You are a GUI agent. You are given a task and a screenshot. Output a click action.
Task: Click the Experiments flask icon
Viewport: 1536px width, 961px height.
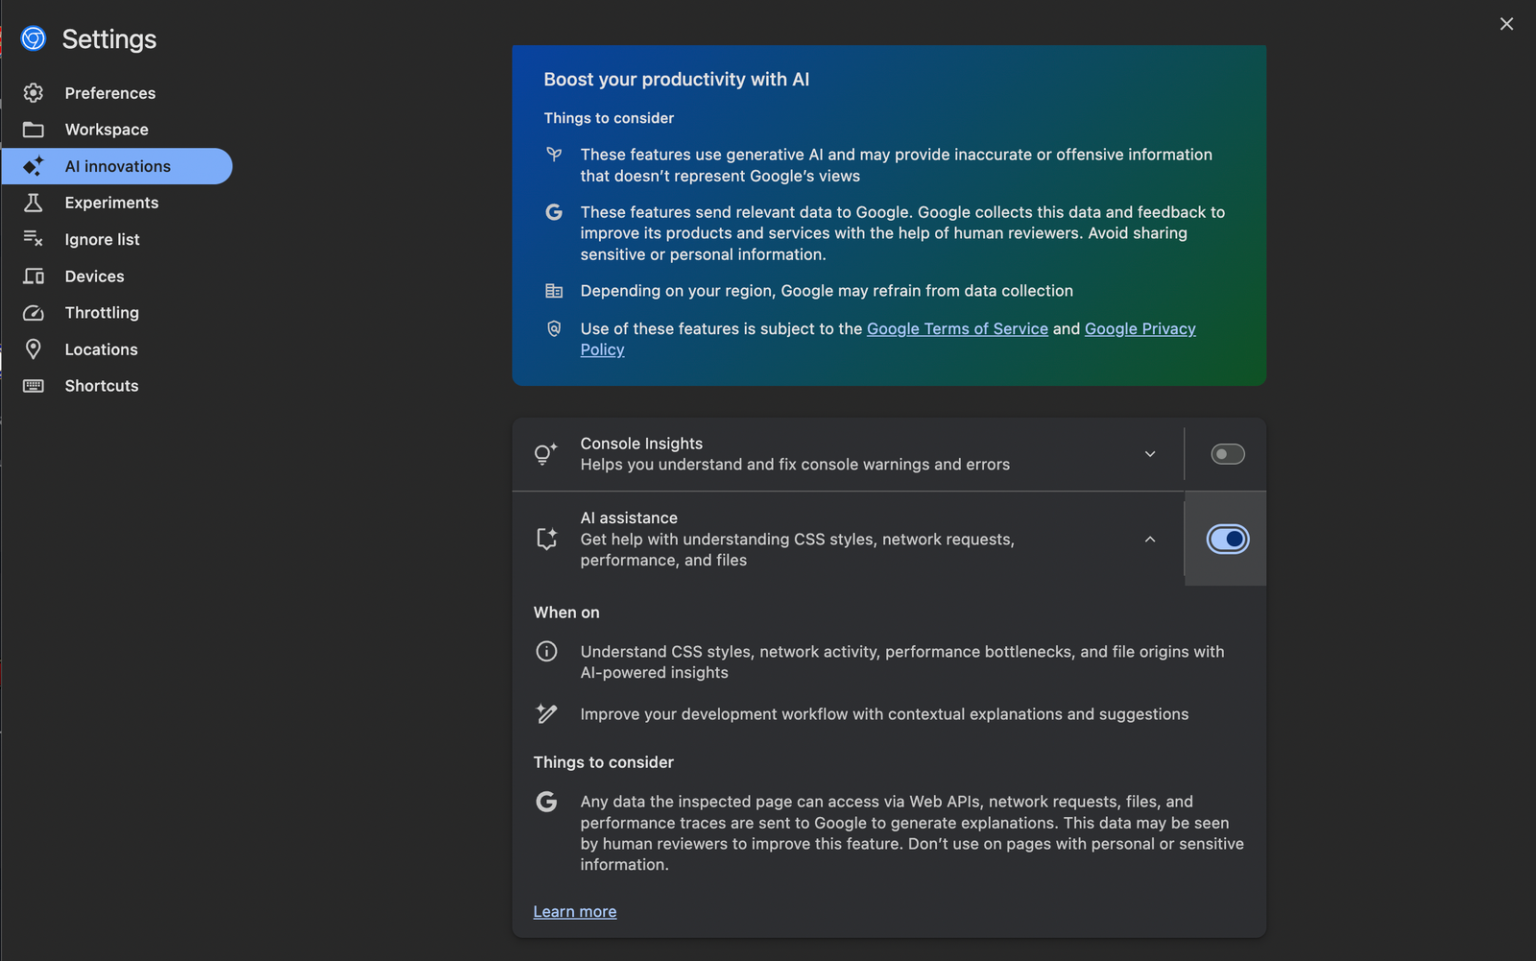click(x=33, y=203)
